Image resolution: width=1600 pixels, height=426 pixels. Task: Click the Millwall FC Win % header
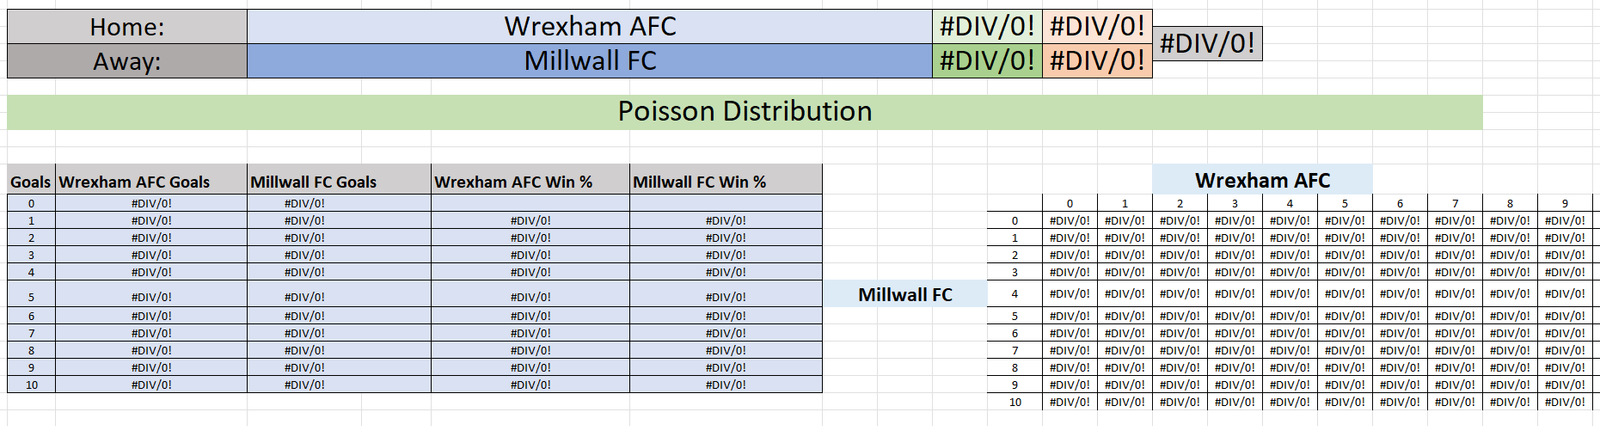click(x=726, y=181)
